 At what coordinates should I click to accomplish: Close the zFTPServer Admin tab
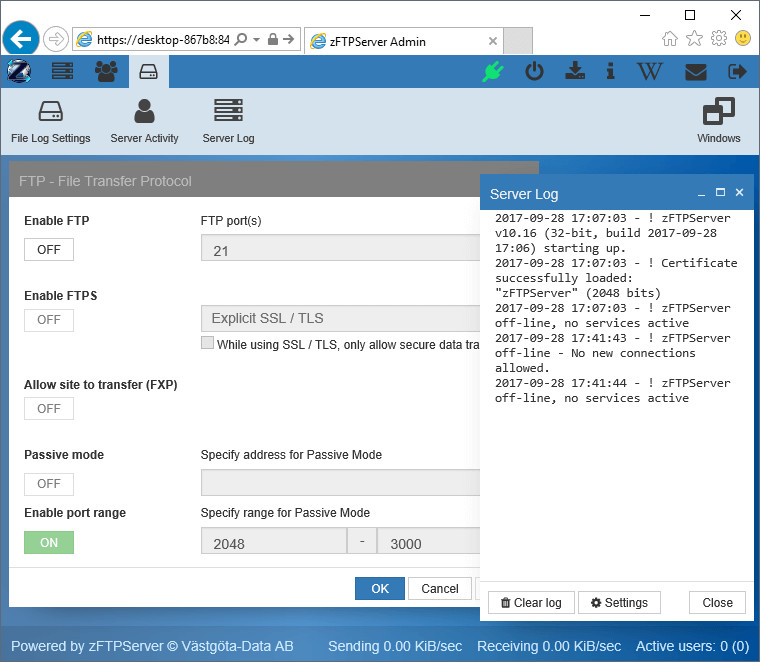[493, 41]
